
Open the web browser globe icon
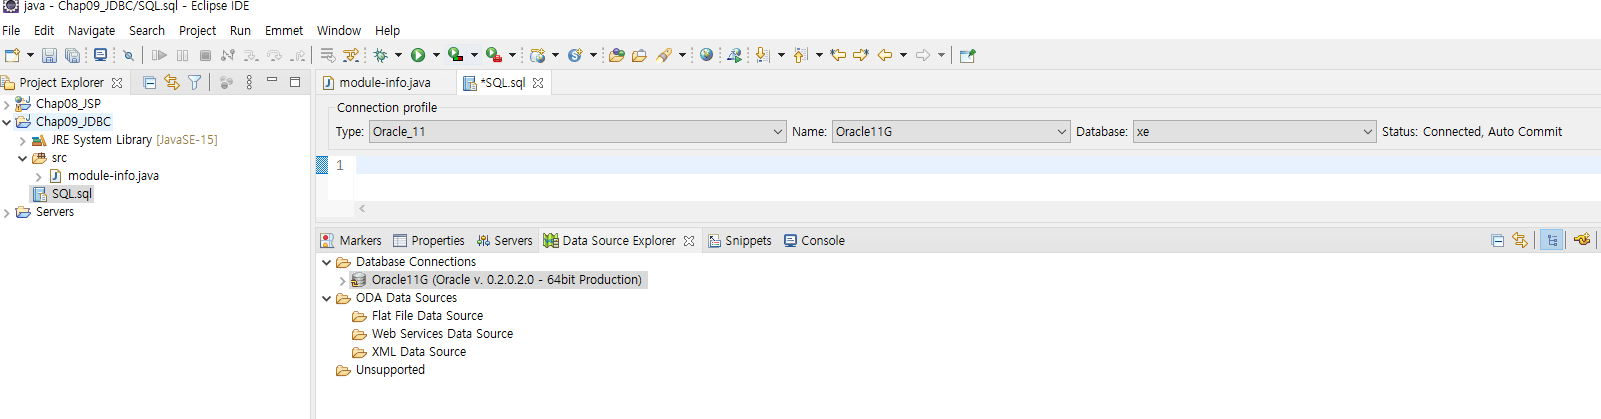point(706,55)
